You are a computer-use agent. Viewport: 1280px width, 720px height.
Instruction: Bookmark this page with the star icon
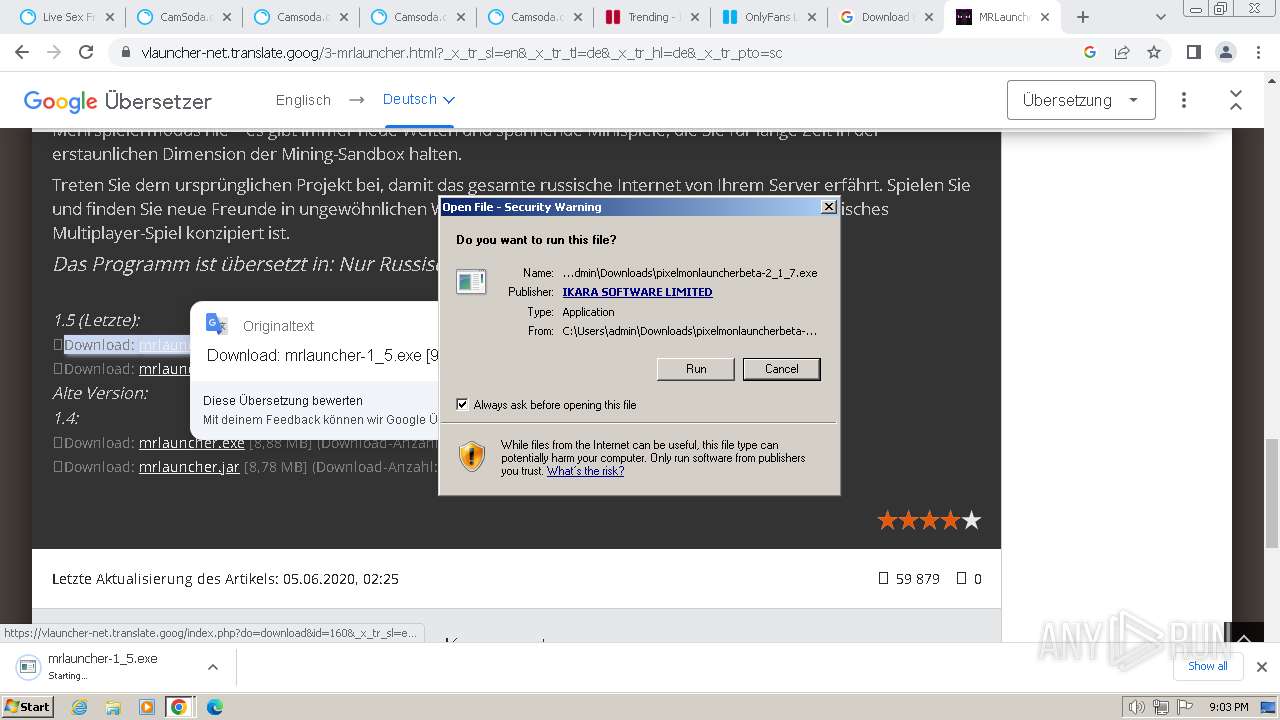click(1154, 52)
